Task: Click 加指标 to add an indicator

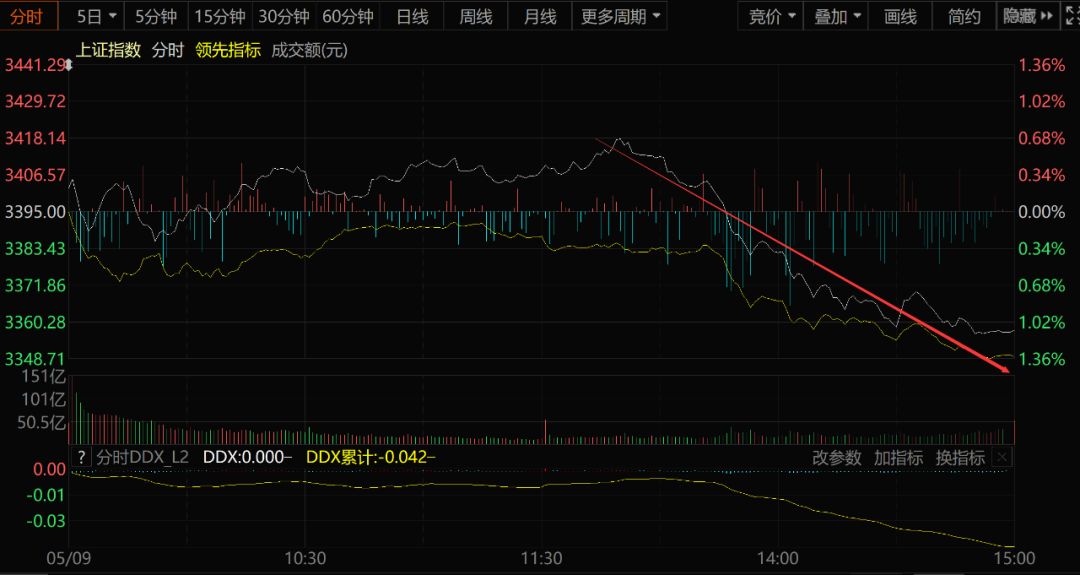Action: pos(898,458)
